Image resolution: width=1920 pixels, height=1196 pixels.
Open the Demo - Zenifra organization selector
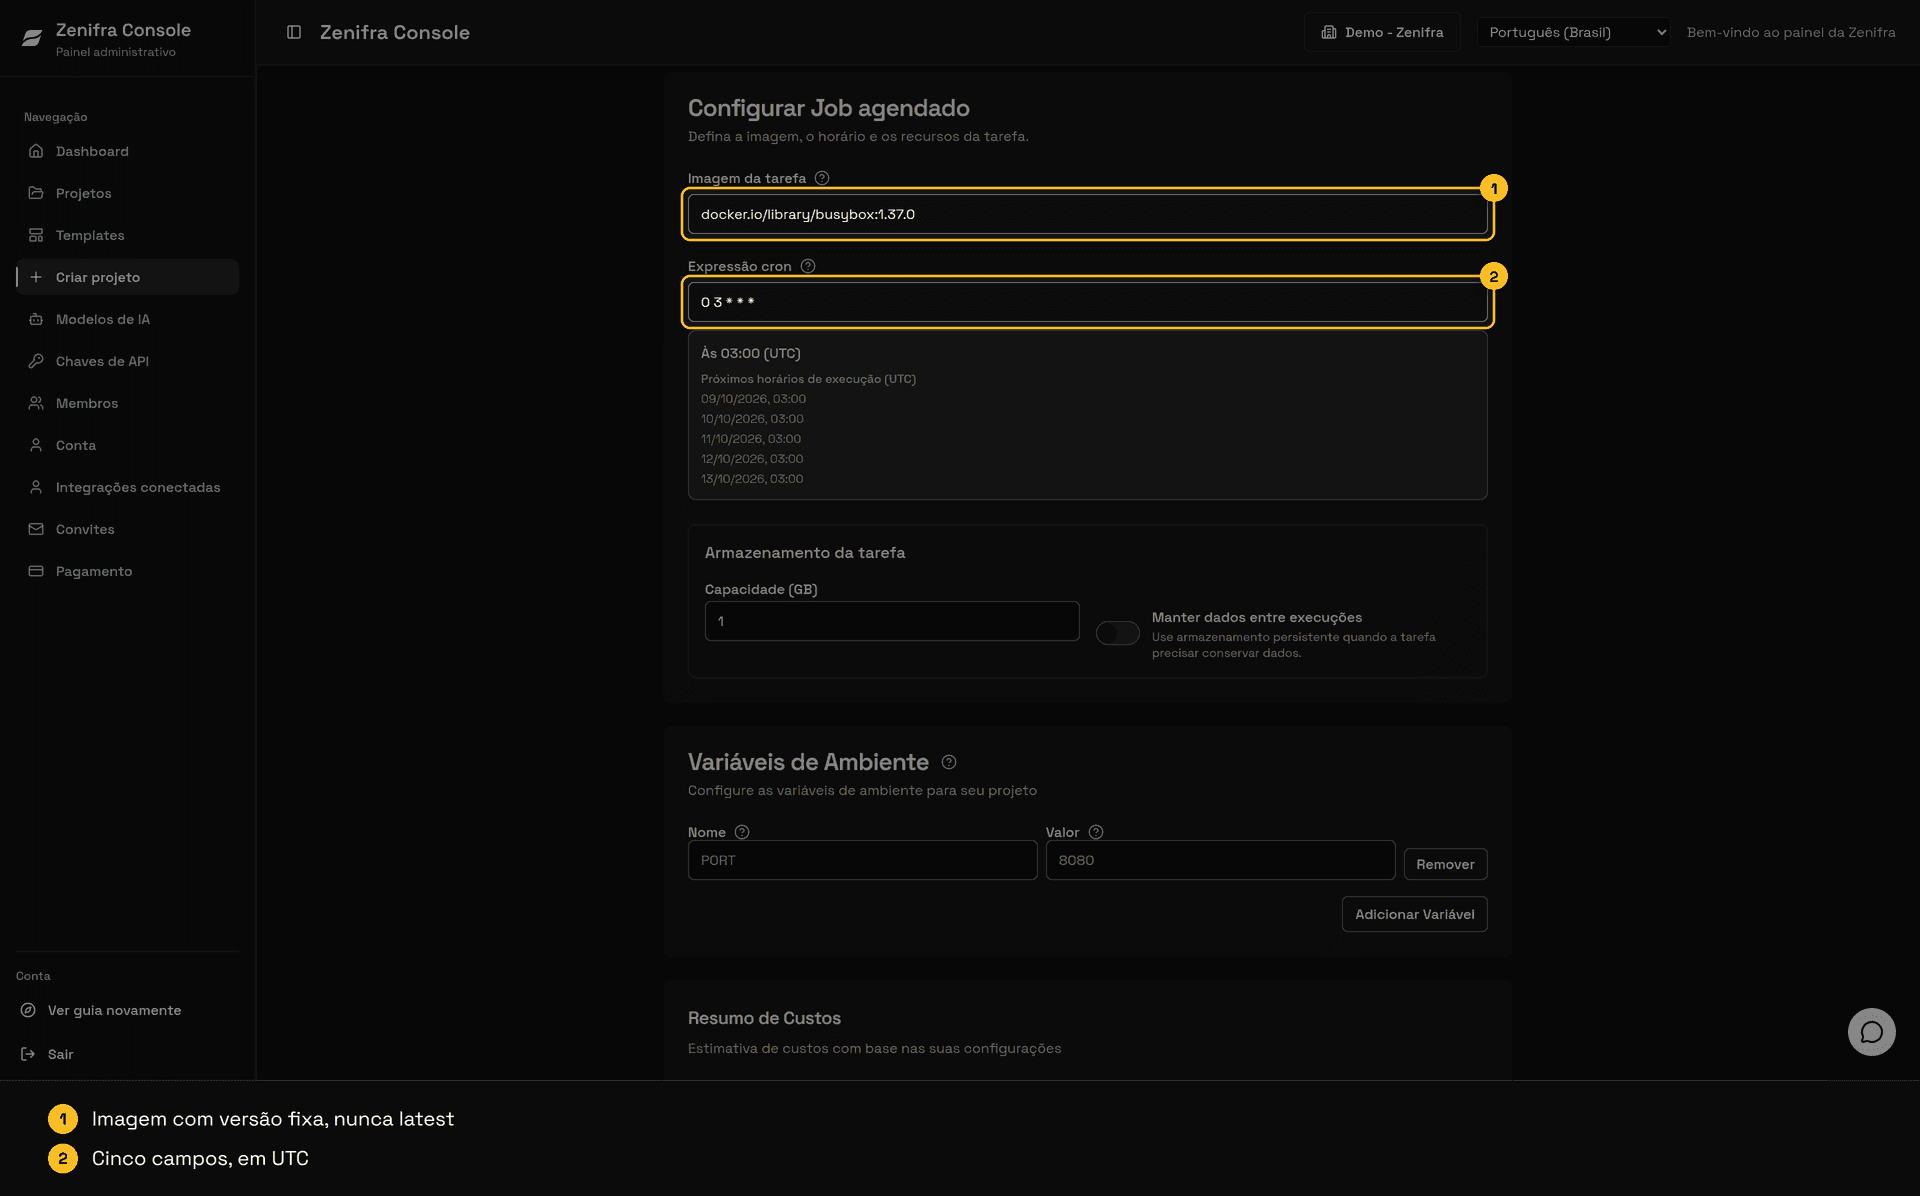click(x=1382, y=32)
